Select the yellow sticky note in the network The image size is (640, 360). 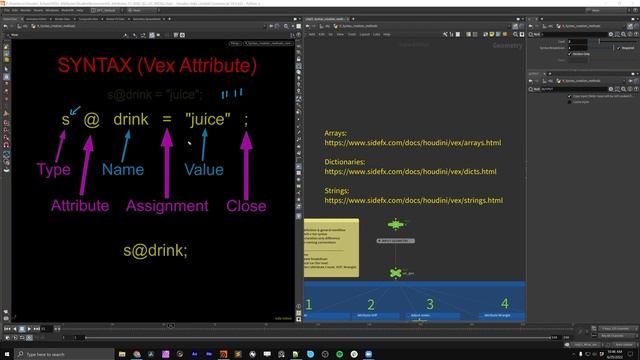coord(331,248)
